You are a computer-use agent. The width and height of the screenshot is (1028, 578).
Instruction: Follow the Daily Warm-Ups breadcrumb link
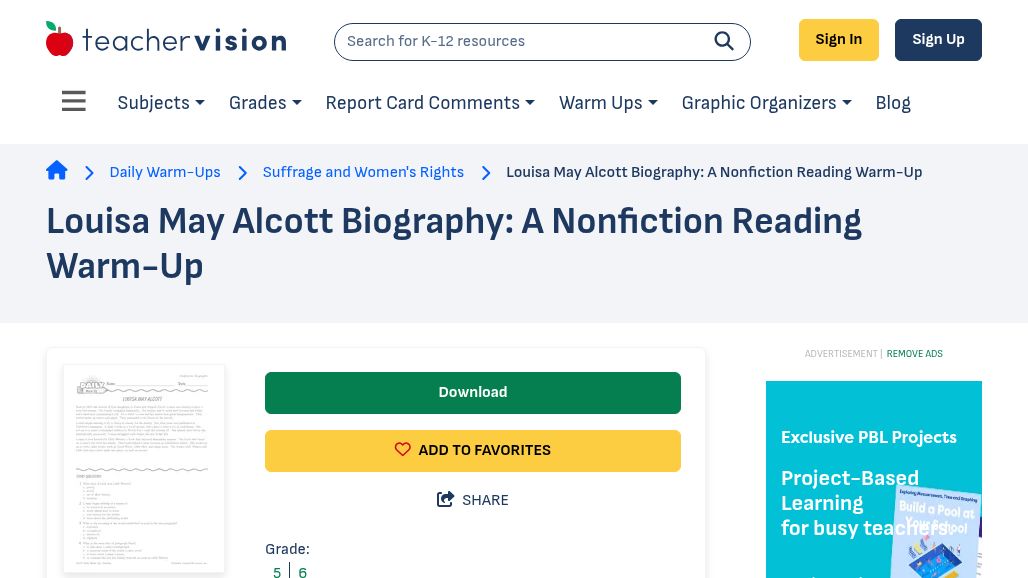[165, 172]
